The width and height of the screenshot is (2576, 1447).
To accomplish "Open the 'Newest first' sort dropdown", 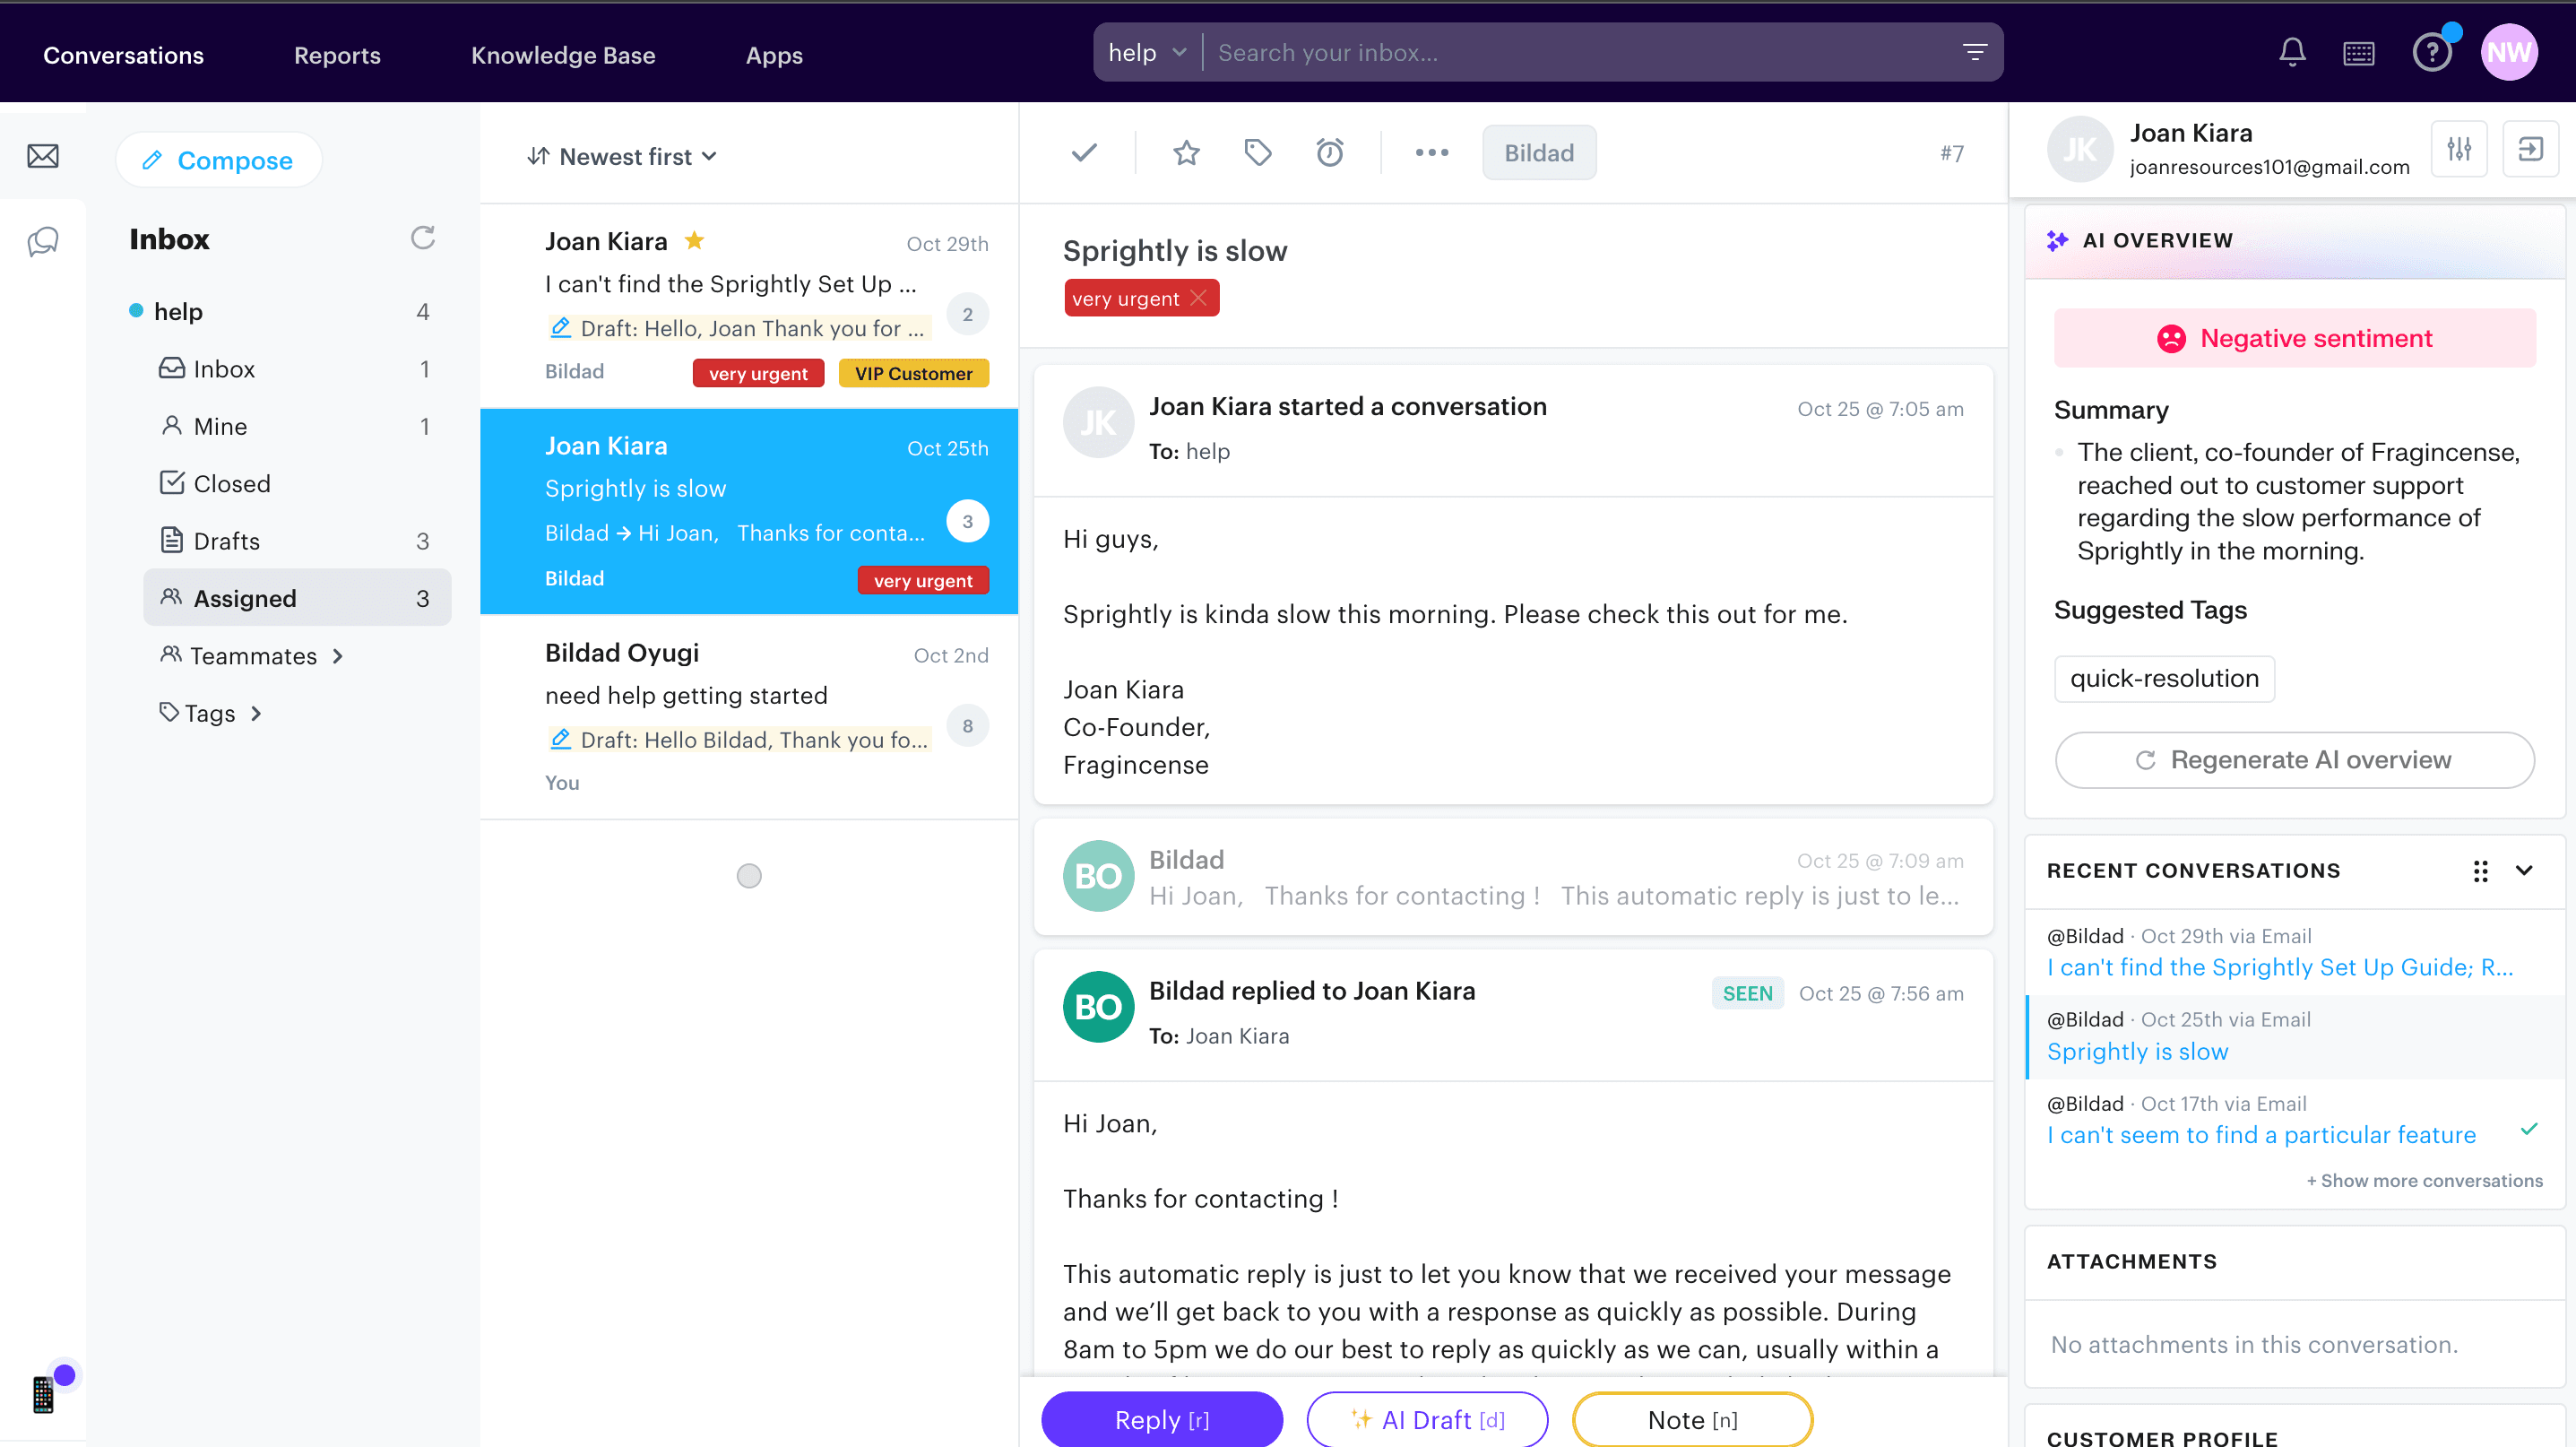I will [622, 156].
